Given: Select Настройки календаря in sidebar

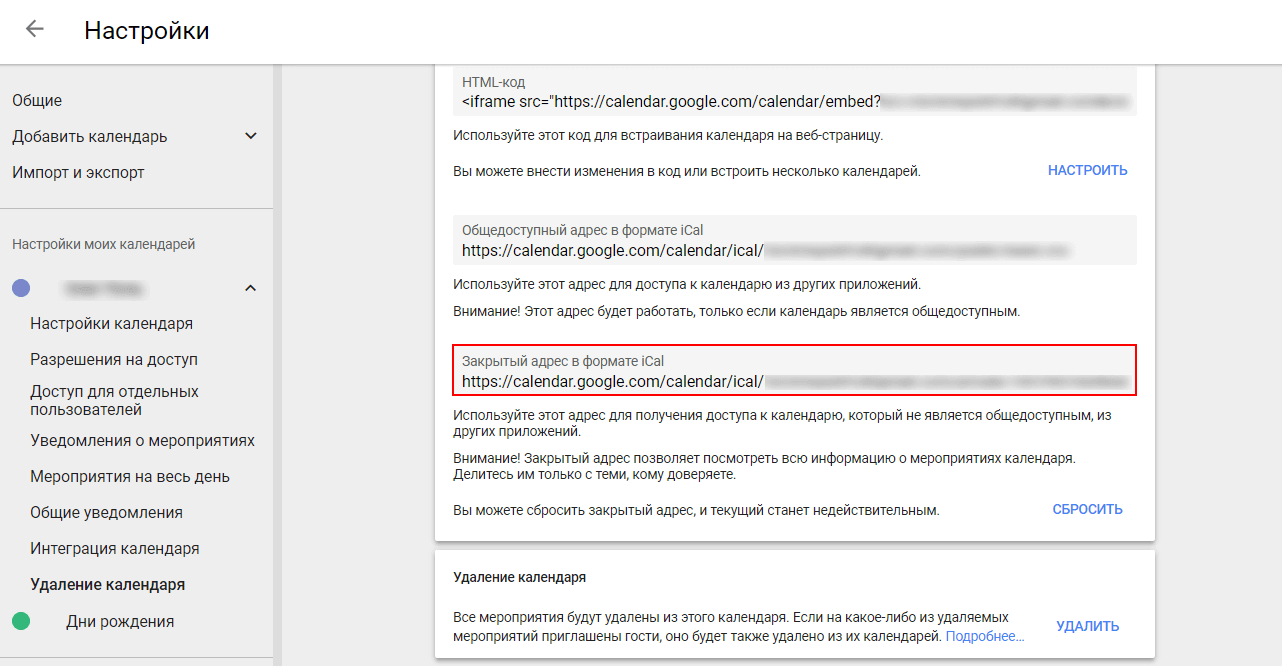Looking at the screenshot, I should (111, 323).
